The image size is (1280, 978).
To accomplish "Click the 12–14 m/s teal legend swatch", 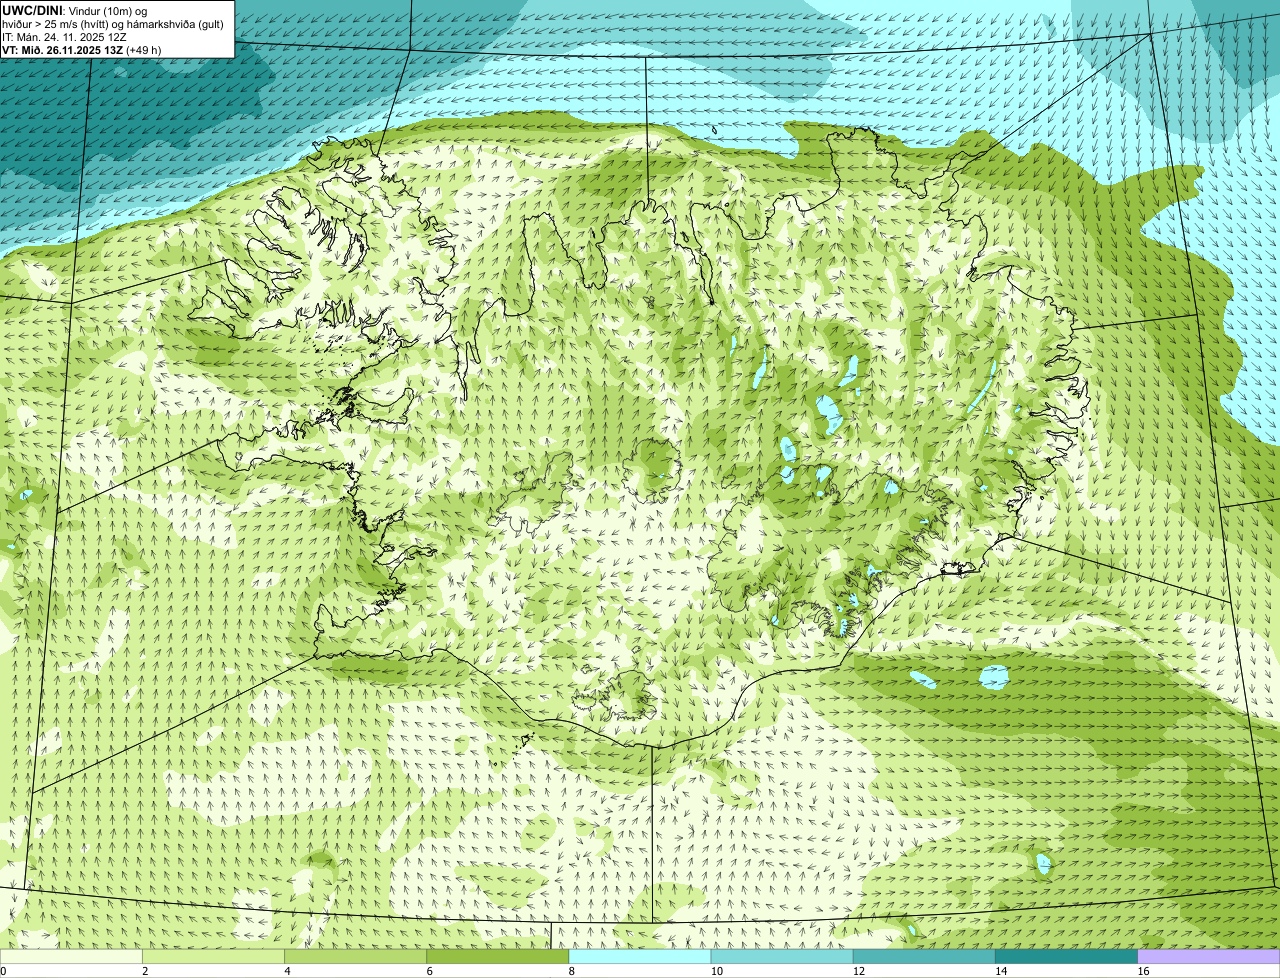I will pyautogui.click(x=924, y=956).
